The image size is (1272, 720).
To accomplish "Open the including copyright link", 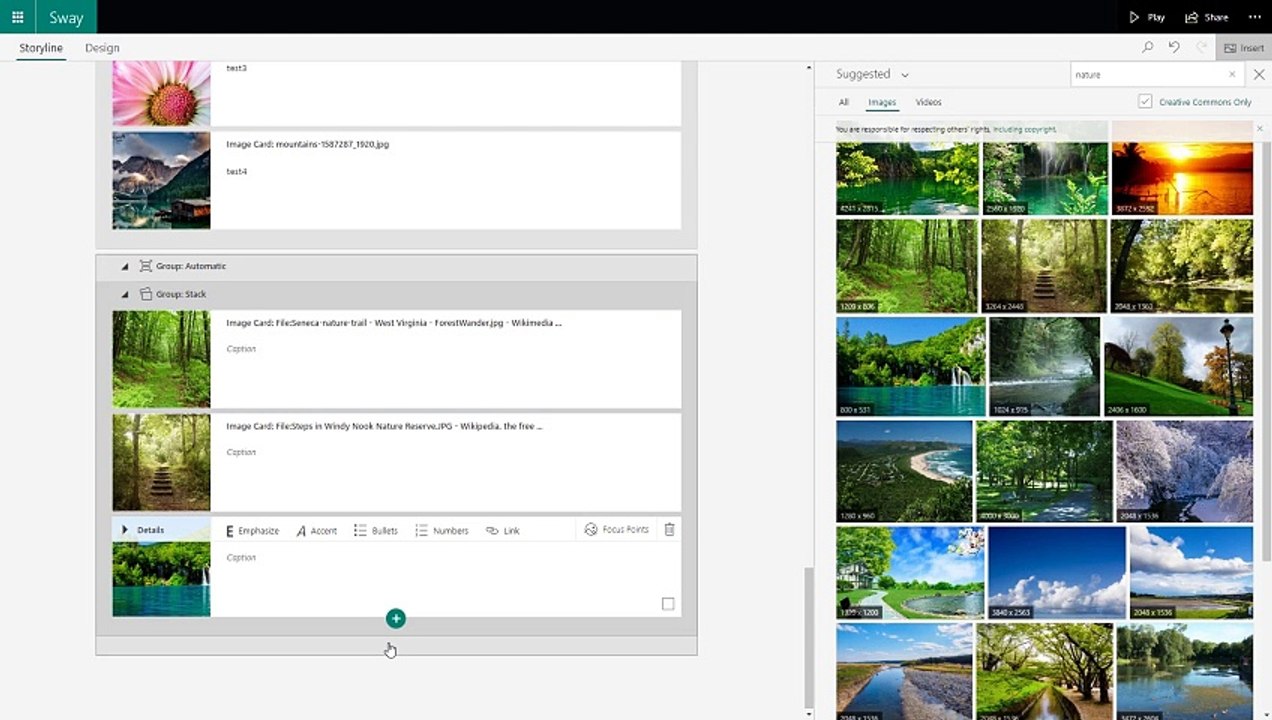I will pyautogui.click(x=1024, y=130).
